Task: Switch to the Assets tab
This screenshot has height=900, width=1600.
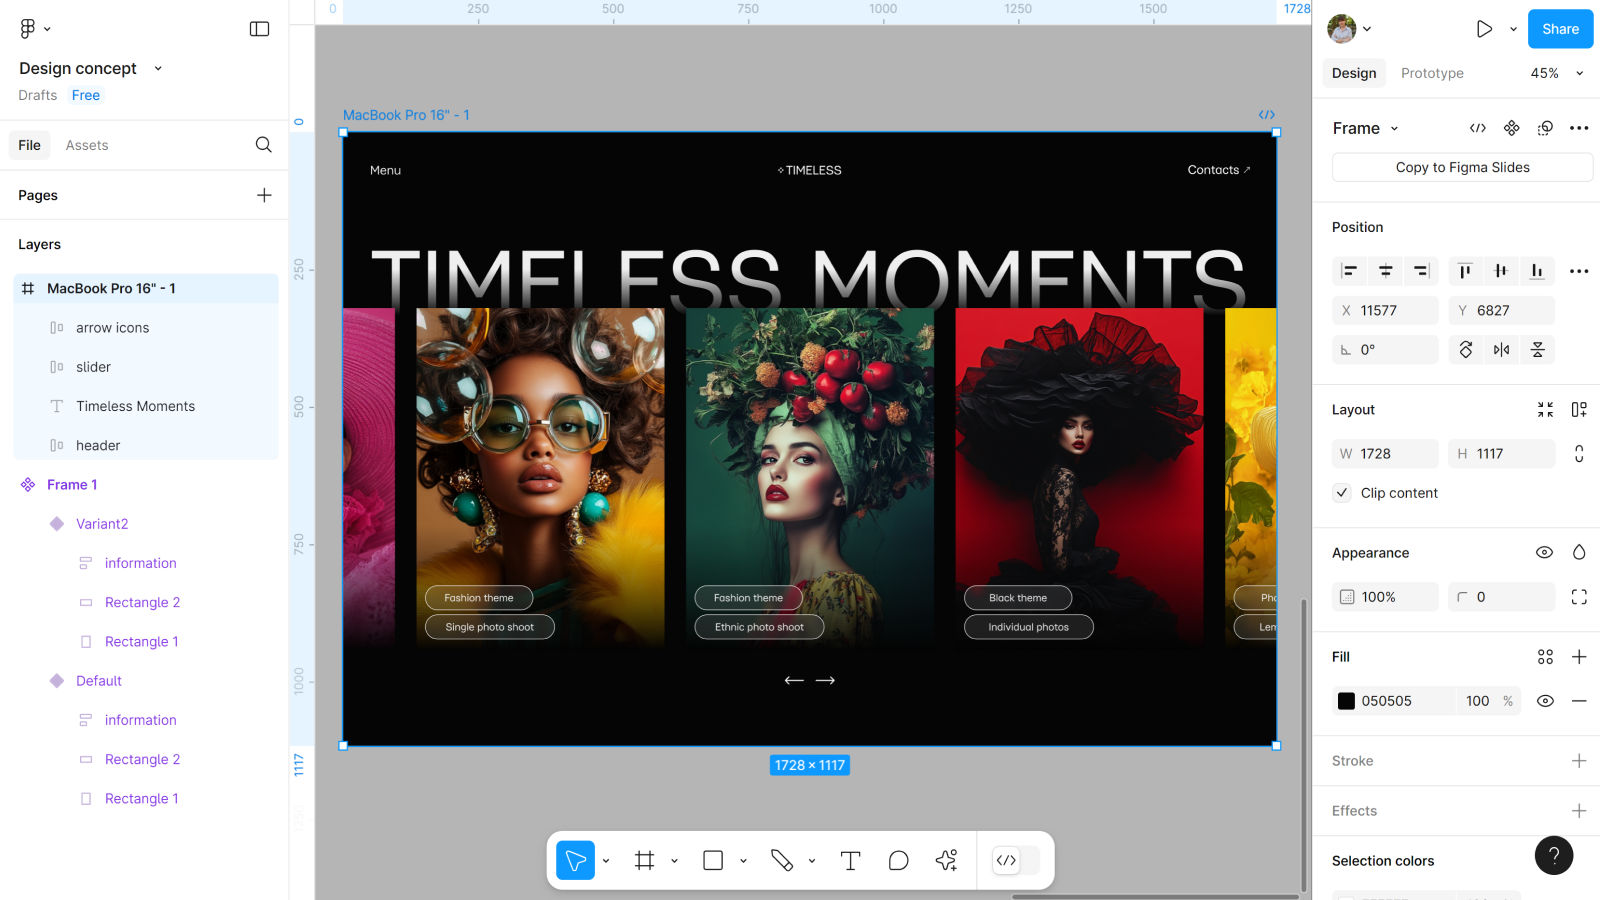Action: coord(87,145)
